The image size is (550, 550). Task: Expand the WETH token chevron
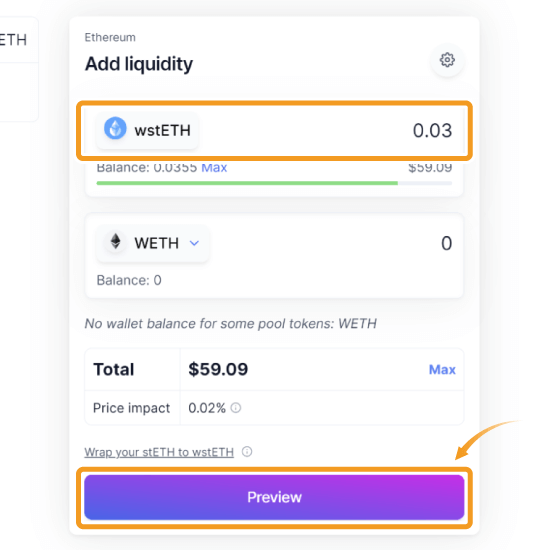point(194,243)
